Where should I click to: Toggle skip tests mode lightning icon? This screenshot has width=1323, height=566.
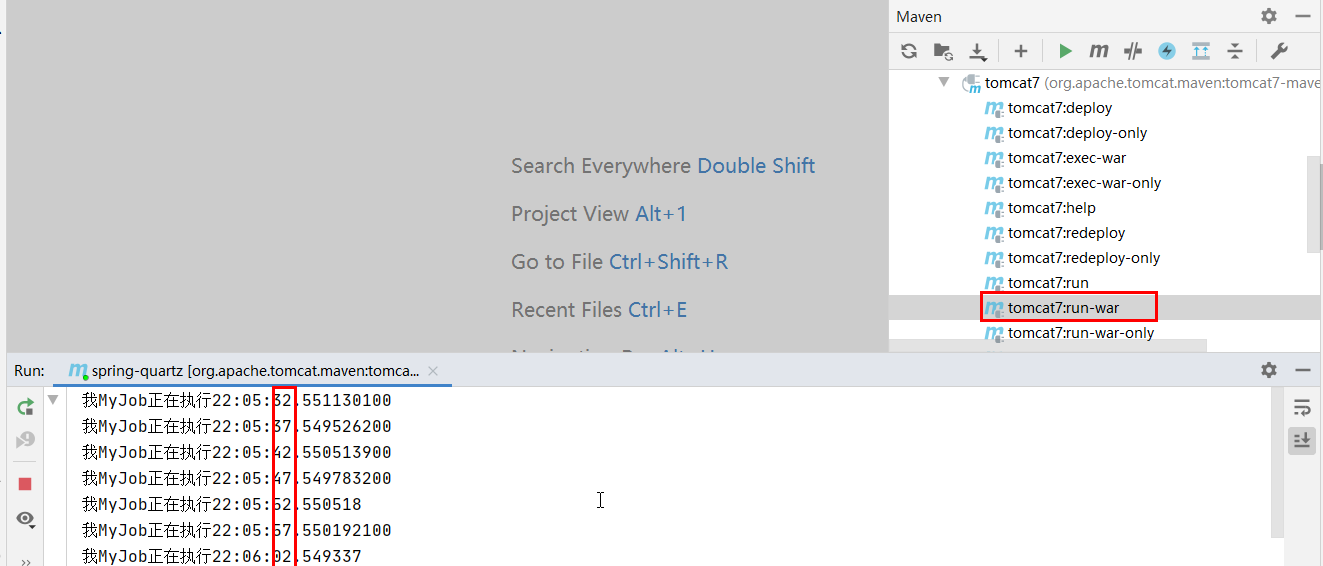click(1167, 51)
